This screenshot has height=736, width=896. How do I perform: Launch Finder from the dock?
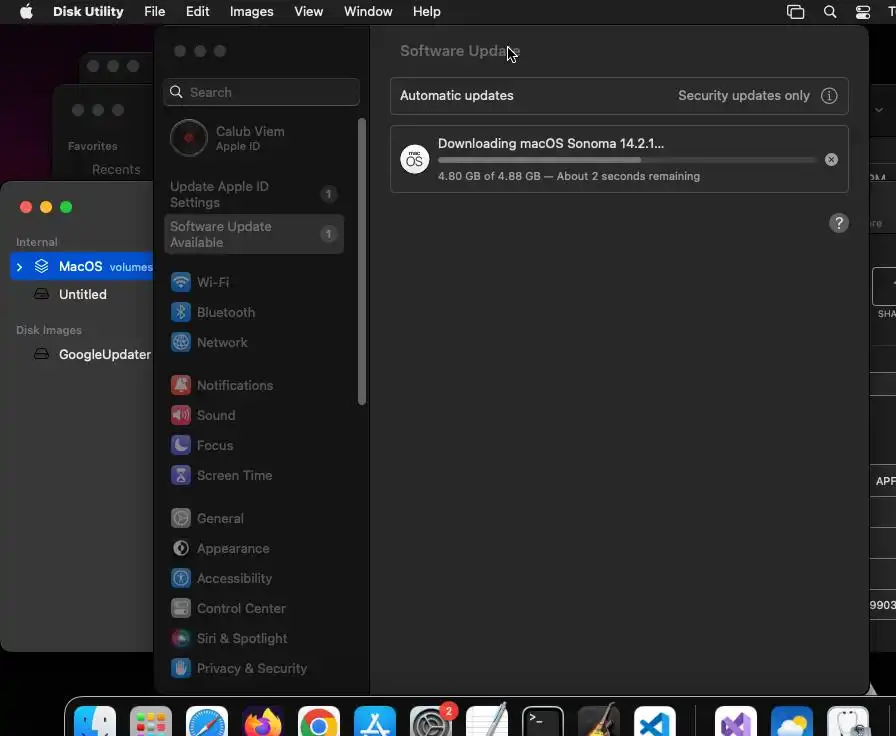95,721
